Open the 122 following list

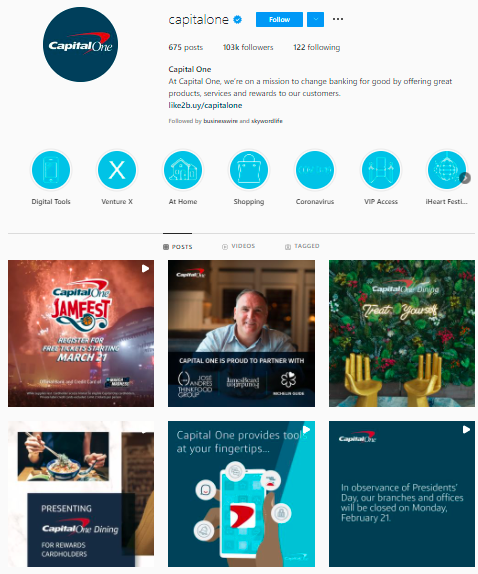317,47
